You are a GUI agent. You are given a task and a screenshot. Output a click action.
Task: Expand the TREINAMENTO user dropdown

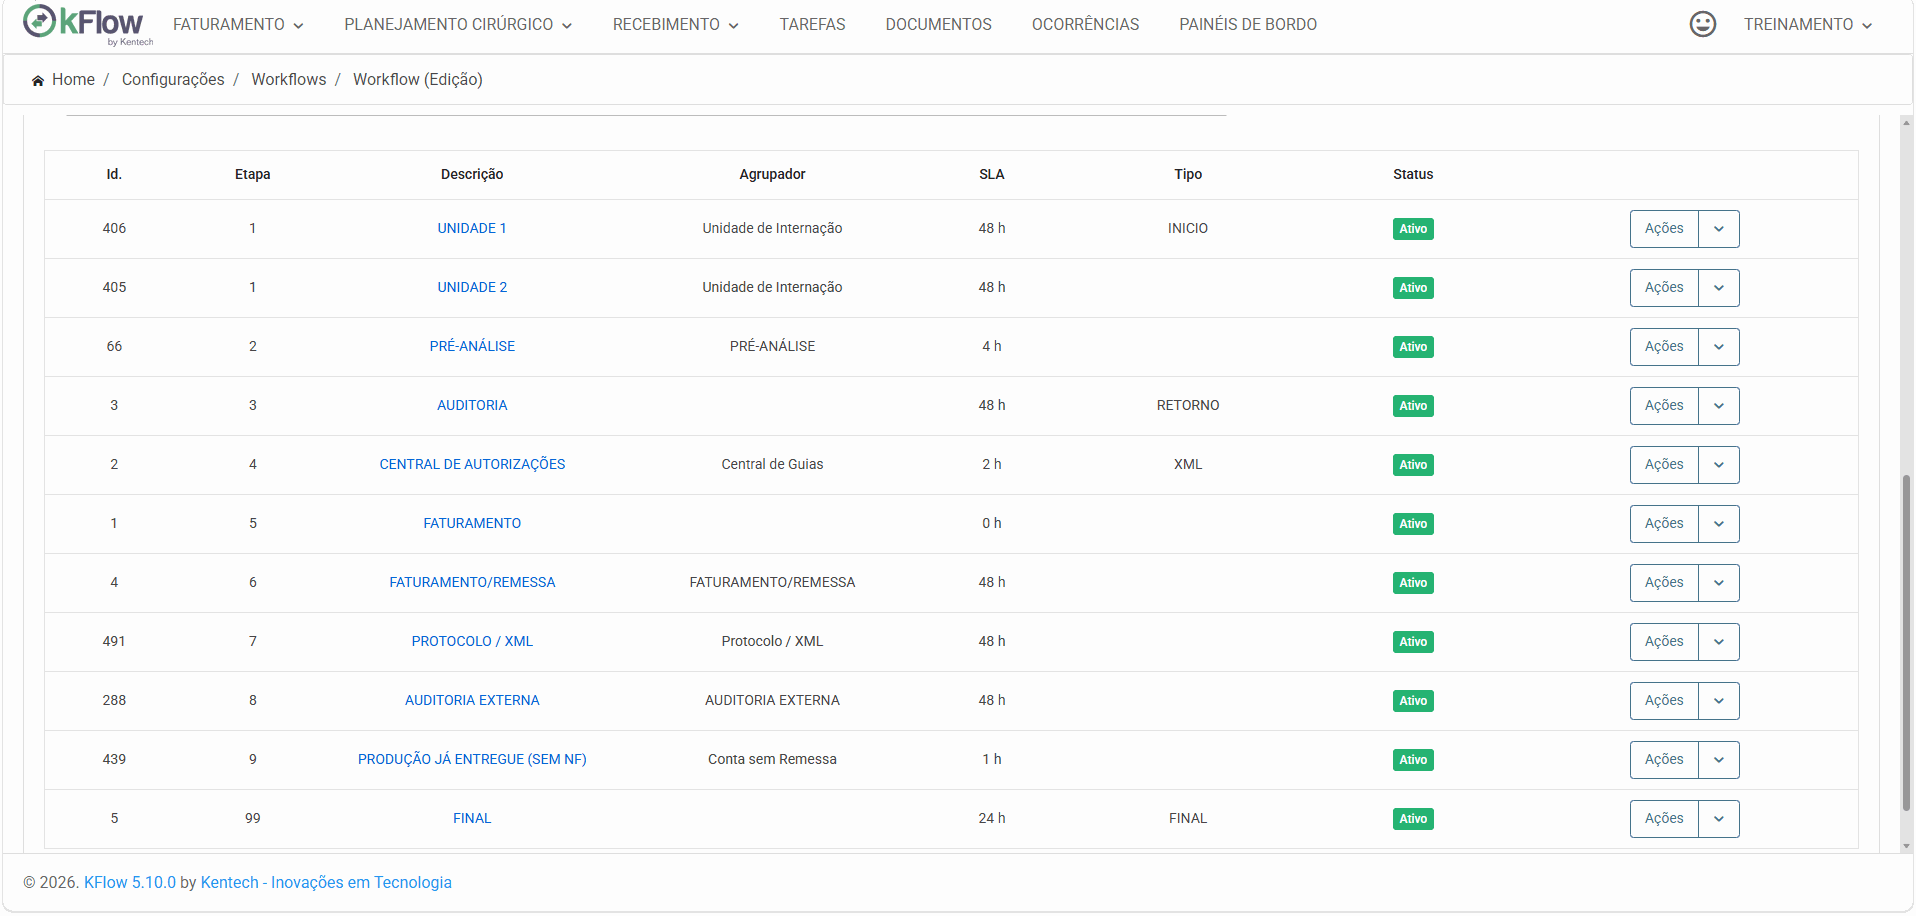(x=1808, y=24)
